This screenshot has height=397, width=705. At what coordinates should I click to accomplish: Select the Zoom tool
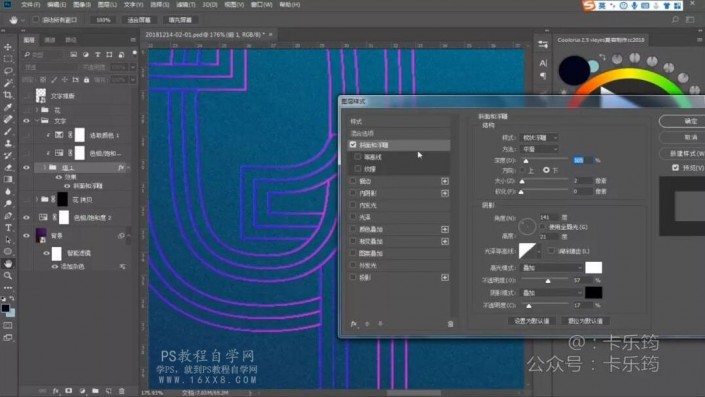coord(8,276)
